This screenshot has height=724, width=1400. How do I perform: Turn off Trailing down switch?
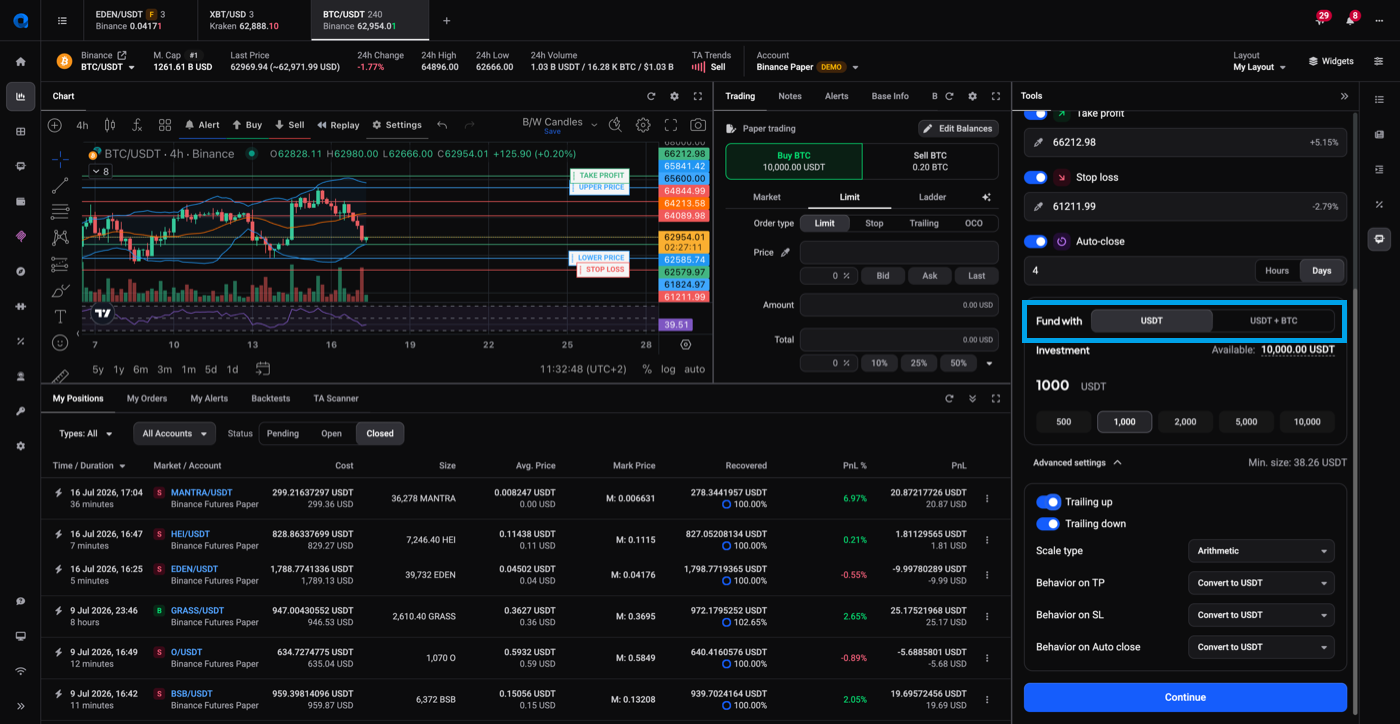click(x=1048, y=524)
